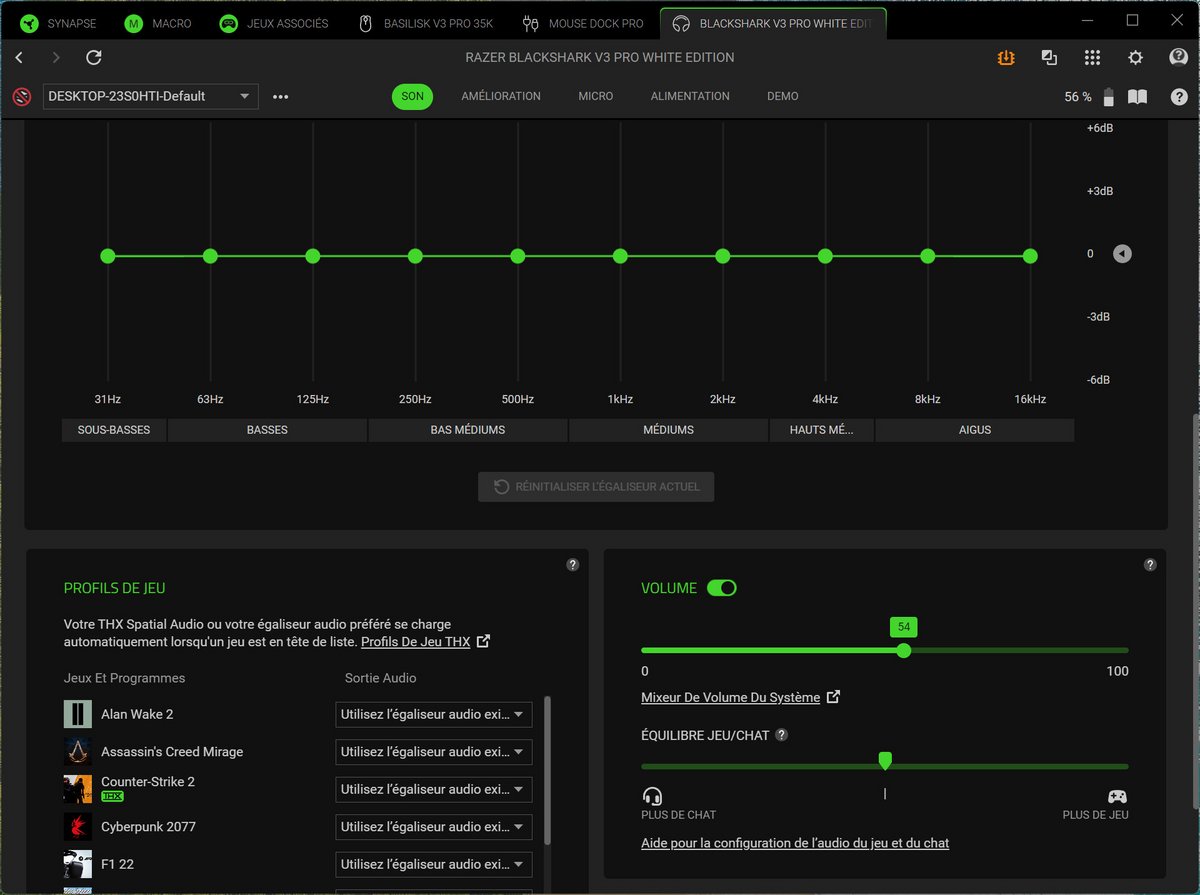
Task: Click the gamepad icon above Plus de Jeu
Action: coord(1117,796)
